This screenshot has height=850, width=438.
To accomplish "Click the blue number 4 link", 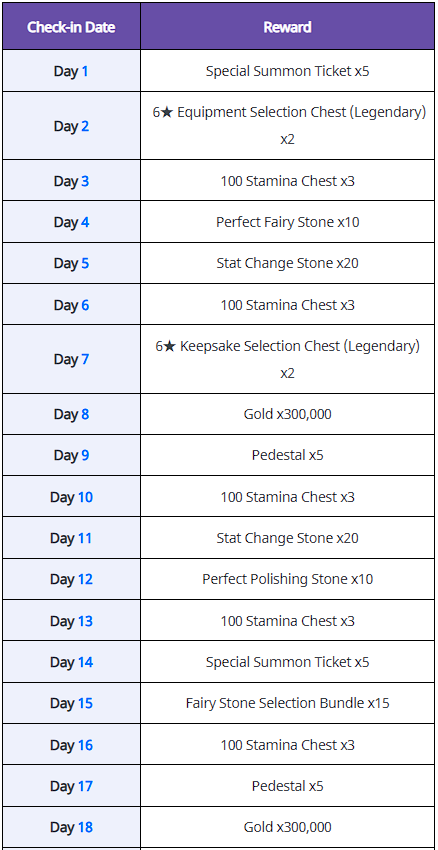I will pyautogui.click(x=85, y=222).
